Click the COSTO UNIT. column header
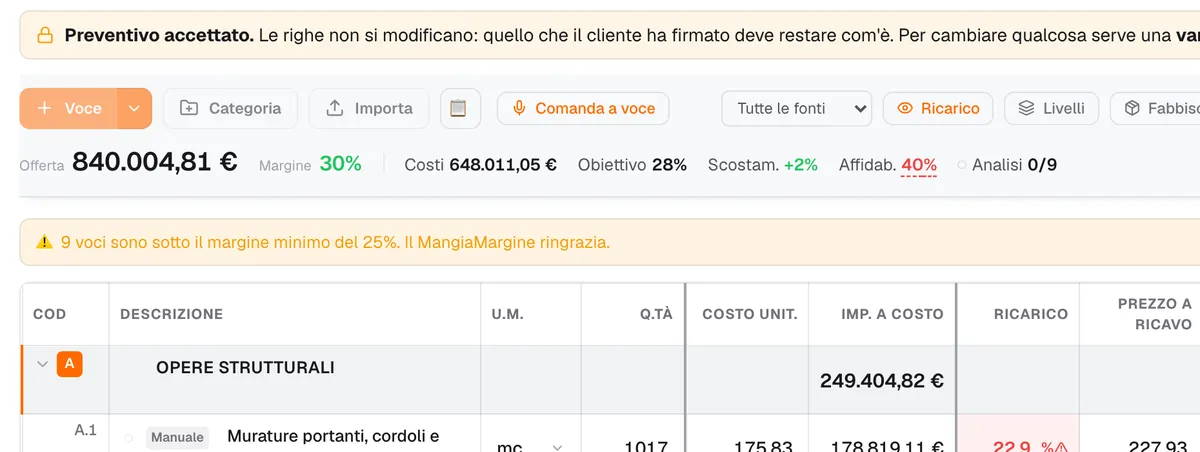Image resolution: width=1200 pixels, height=452 pixels. point(750,314)
